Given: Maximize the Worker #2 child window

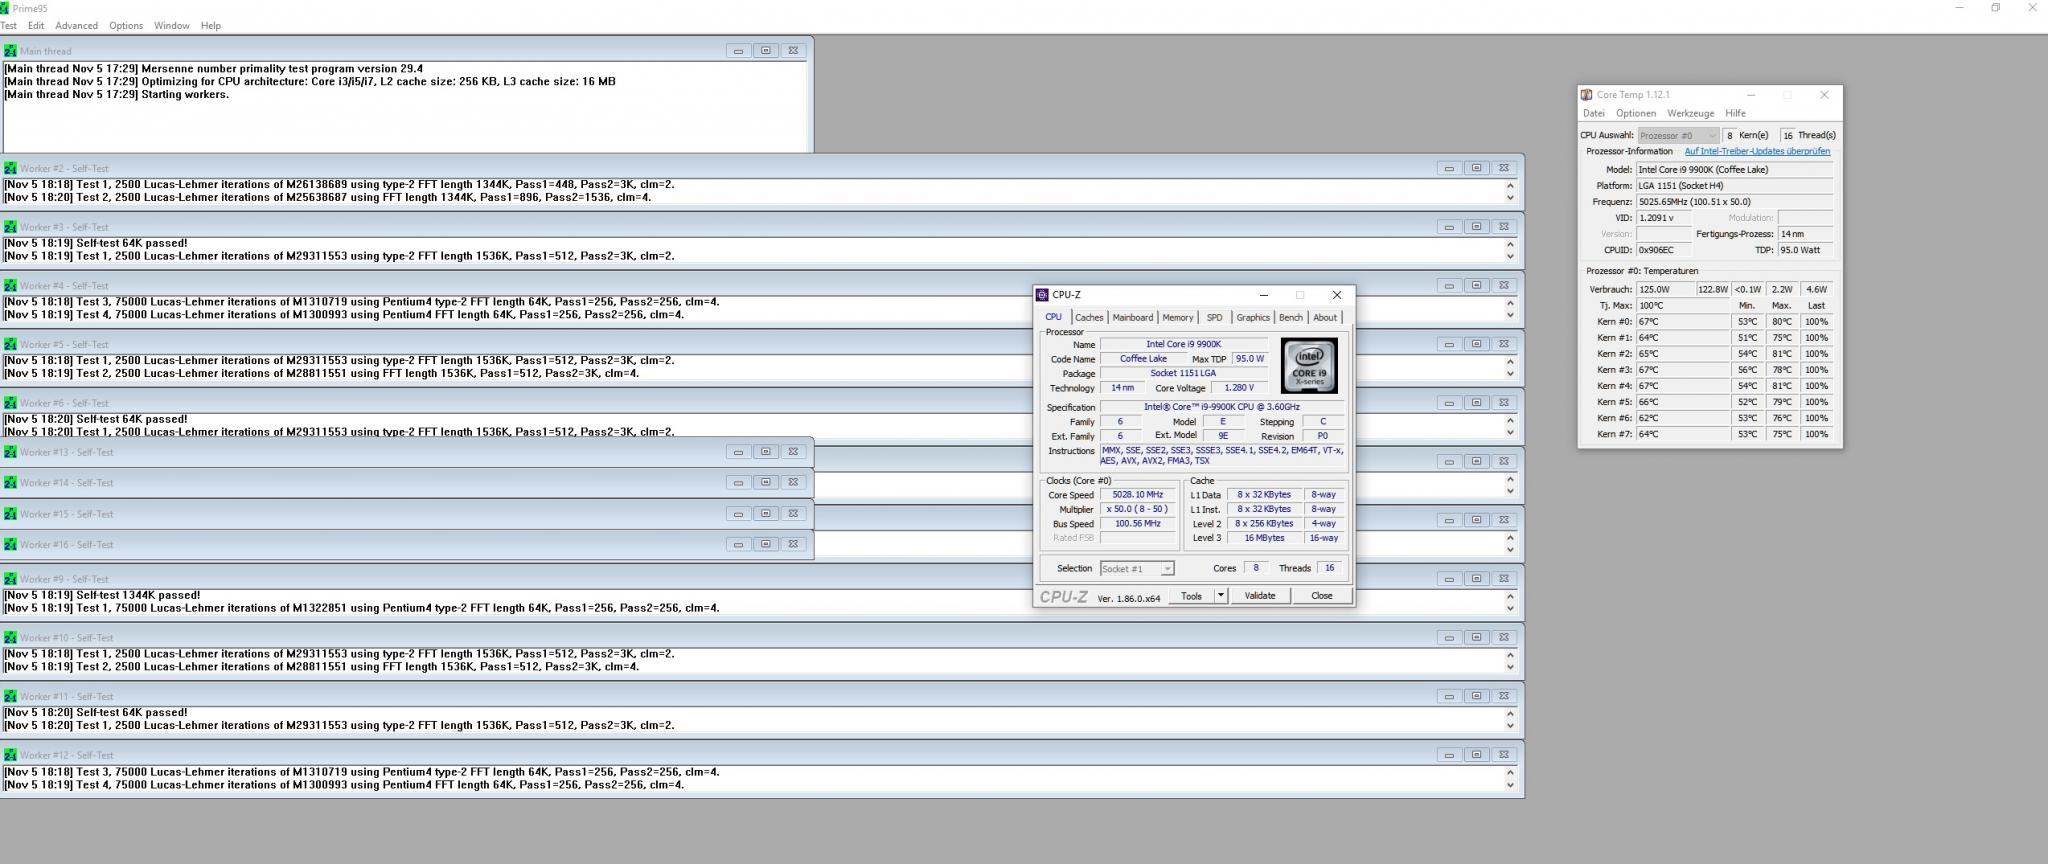Looking at the screenshot, I should click(1476, 168).
